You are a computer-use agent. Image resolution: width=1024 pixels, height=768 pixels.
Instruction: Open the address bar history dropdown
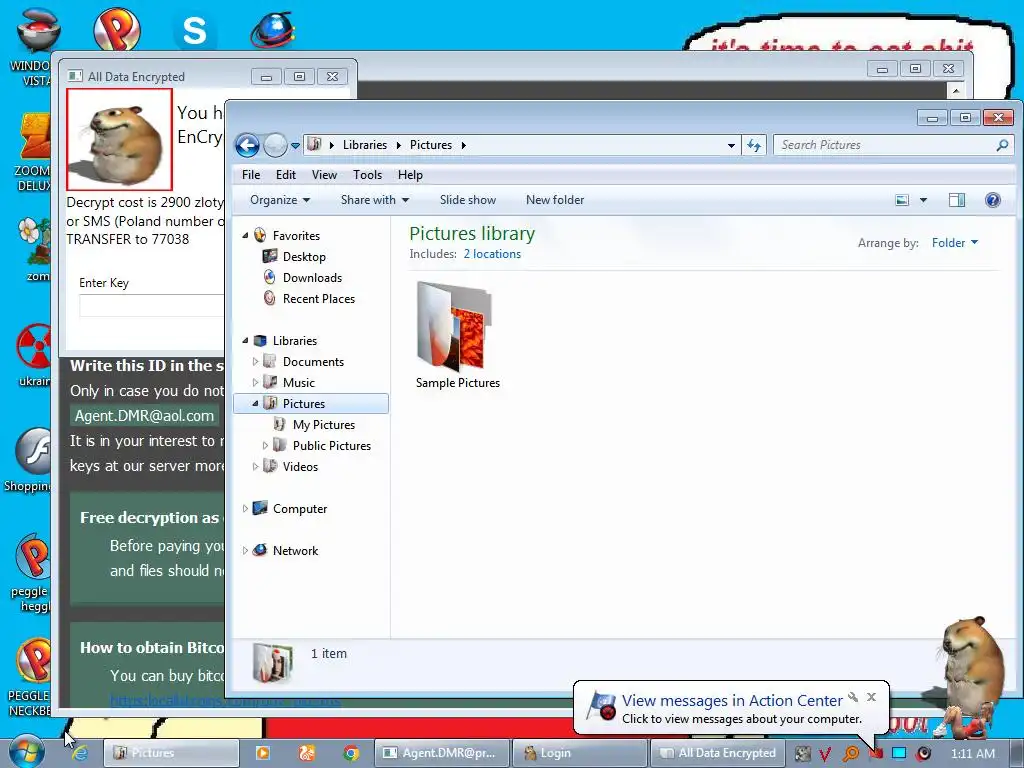coord(731,145)
